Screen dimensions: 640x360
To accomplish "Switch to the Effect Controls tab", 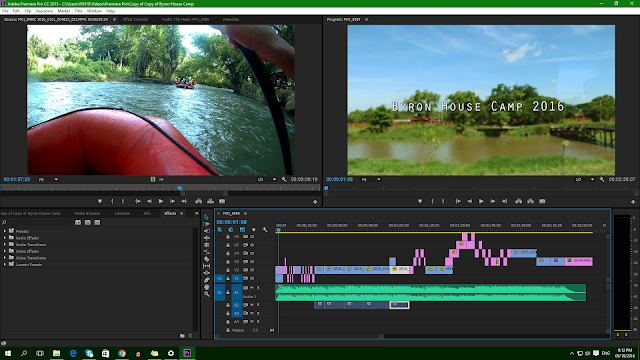I will tap(136, 19).
